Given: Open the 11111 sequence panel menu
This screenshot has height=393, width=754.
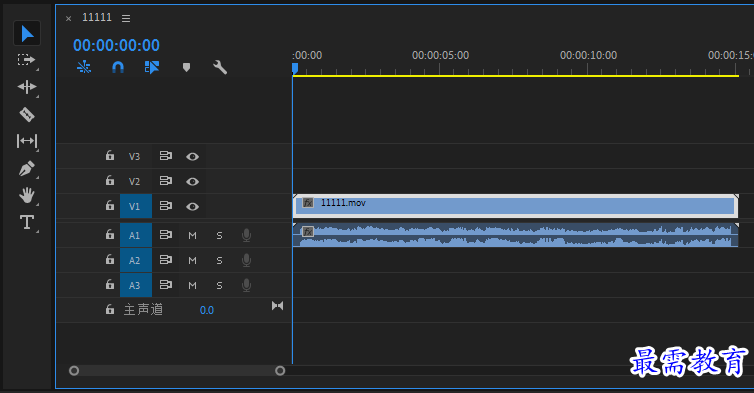Looking at the screenshot, I should [x=126, y=18].
